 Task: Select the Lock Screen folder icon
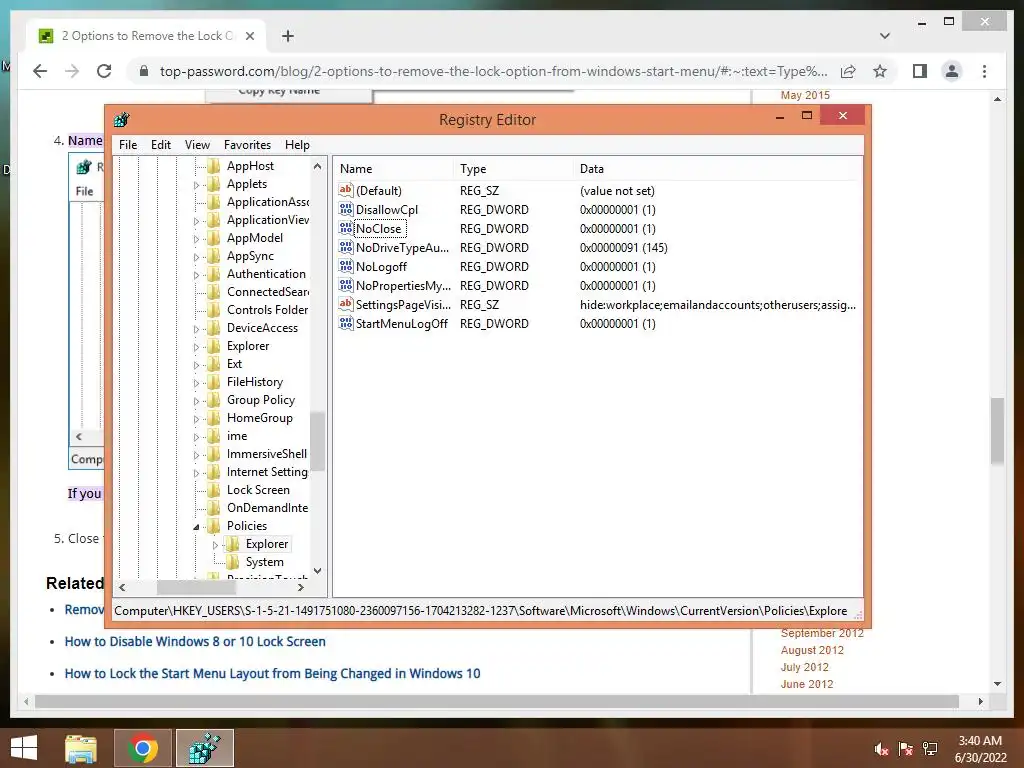click(214, 490)
